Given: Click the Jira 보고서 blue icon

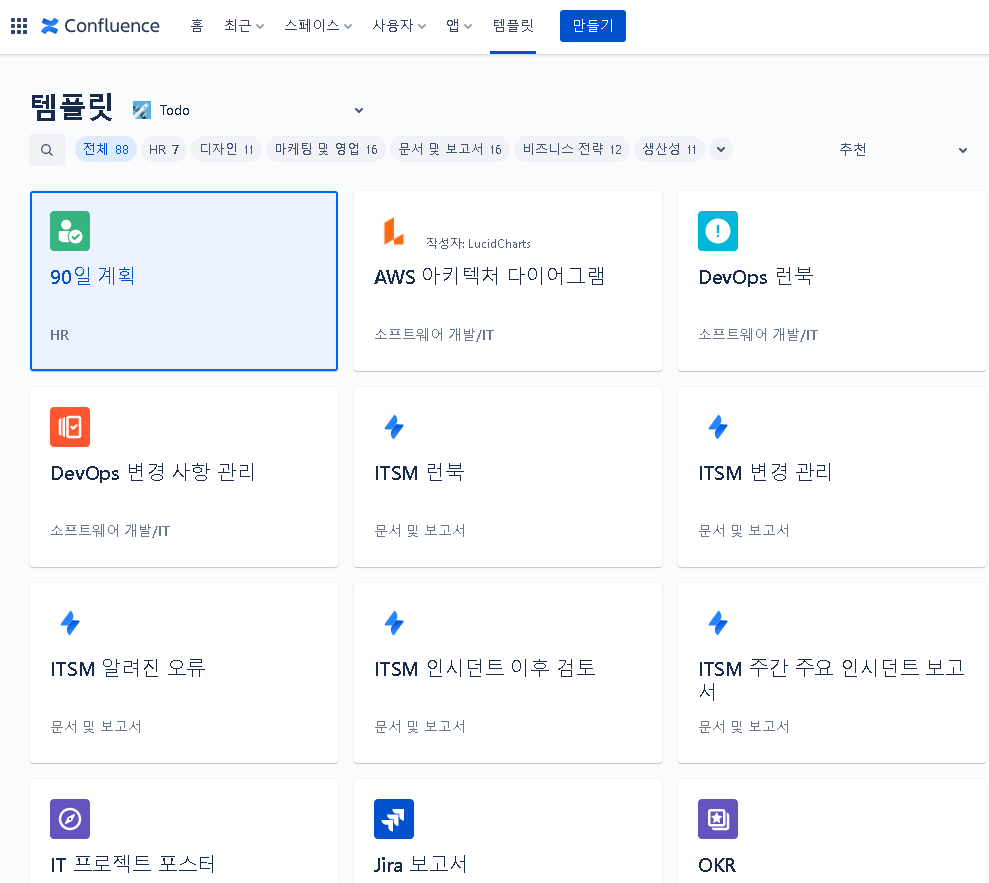Looking at the screenshot, I should 394,819.
